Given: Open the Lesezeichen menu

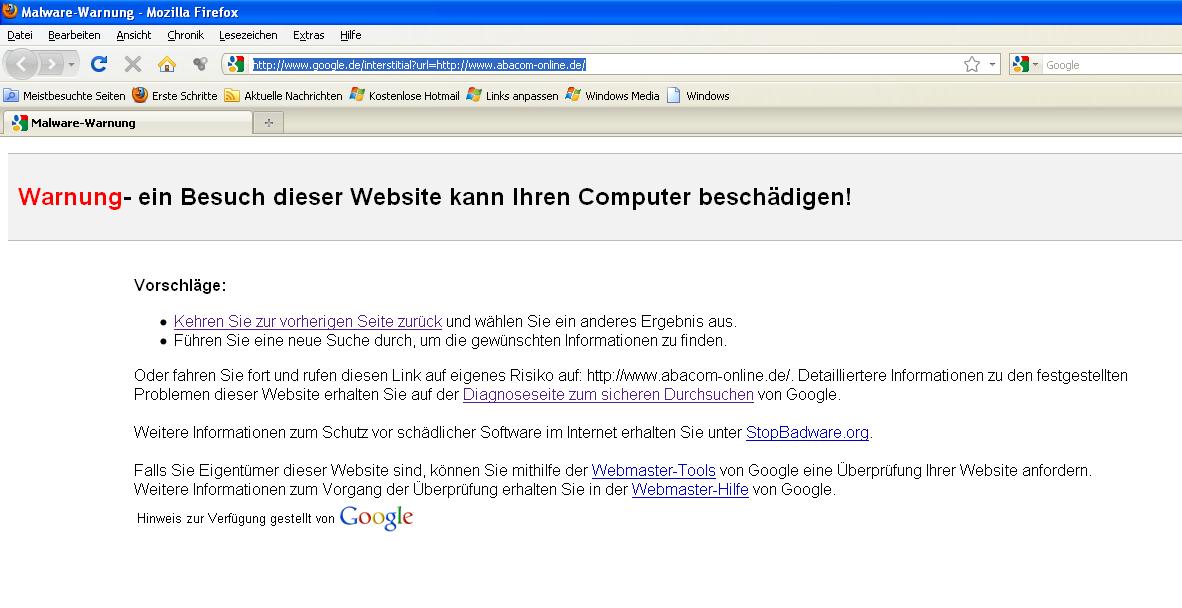Looking at the screenshot, I should tap(248, 35).
